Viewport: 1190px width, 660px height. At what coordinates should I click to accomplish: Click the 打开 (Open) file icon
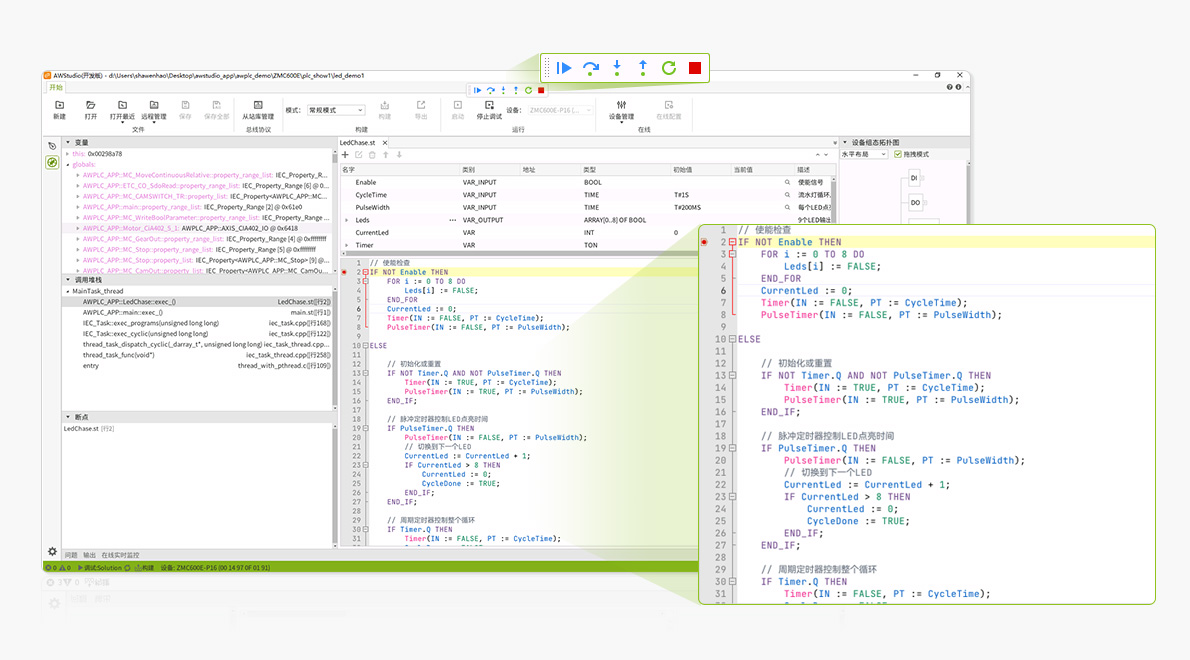coord(91,105)
